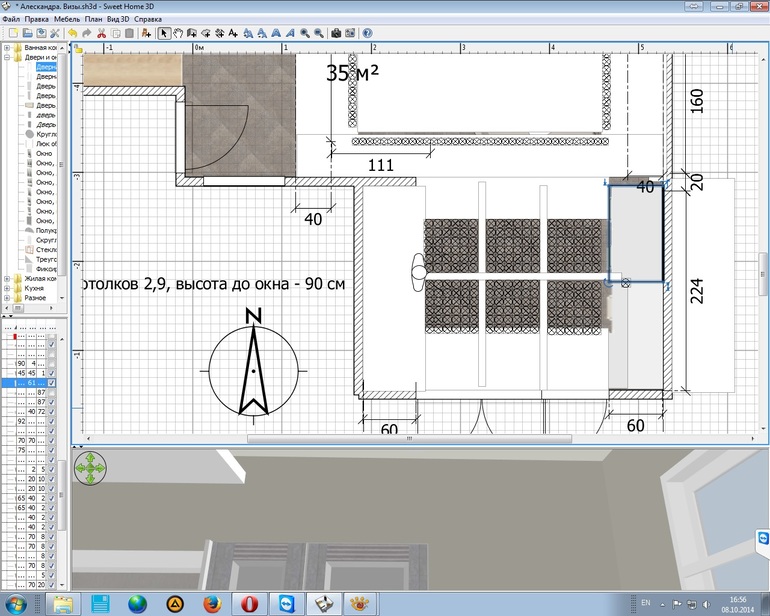The height and width of the screenshot is (616, 770).
Task: Open the Файл menu
Action: [x=11, y=19]
